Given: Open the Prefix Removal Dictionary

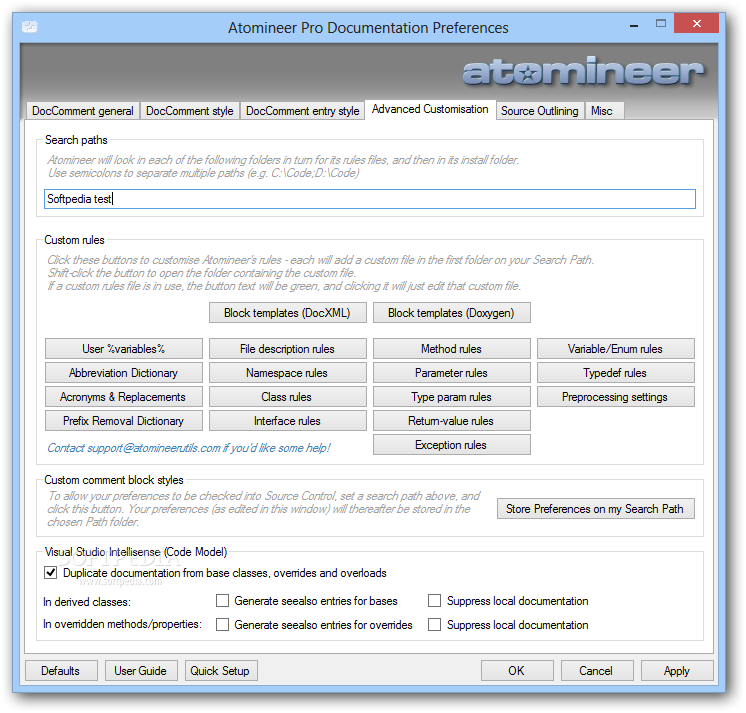Looking at the screenshot, I should tap(124, 421).
